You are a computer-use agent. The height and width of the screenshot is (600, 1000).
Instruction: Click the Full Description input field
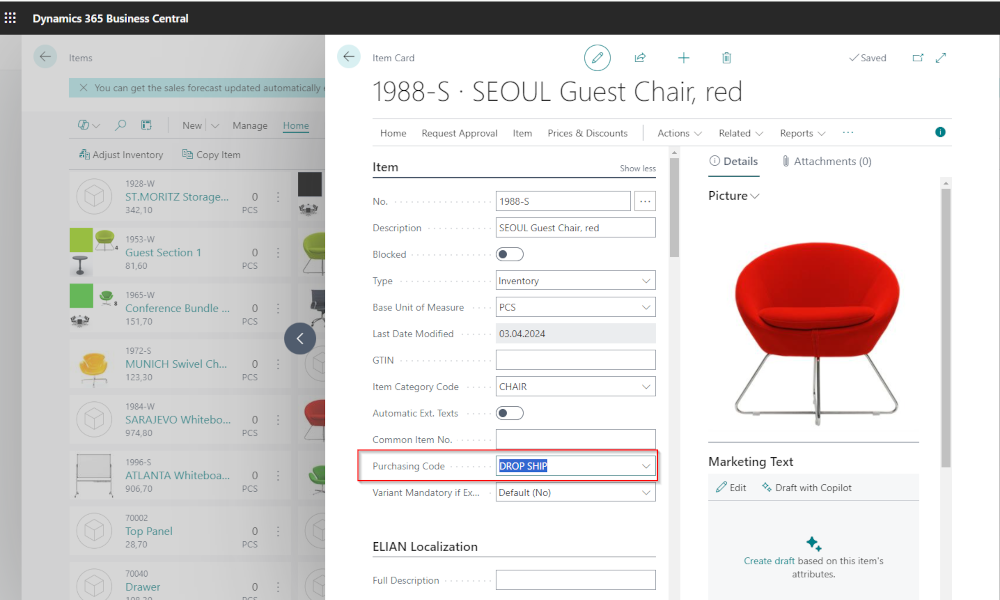576,580
